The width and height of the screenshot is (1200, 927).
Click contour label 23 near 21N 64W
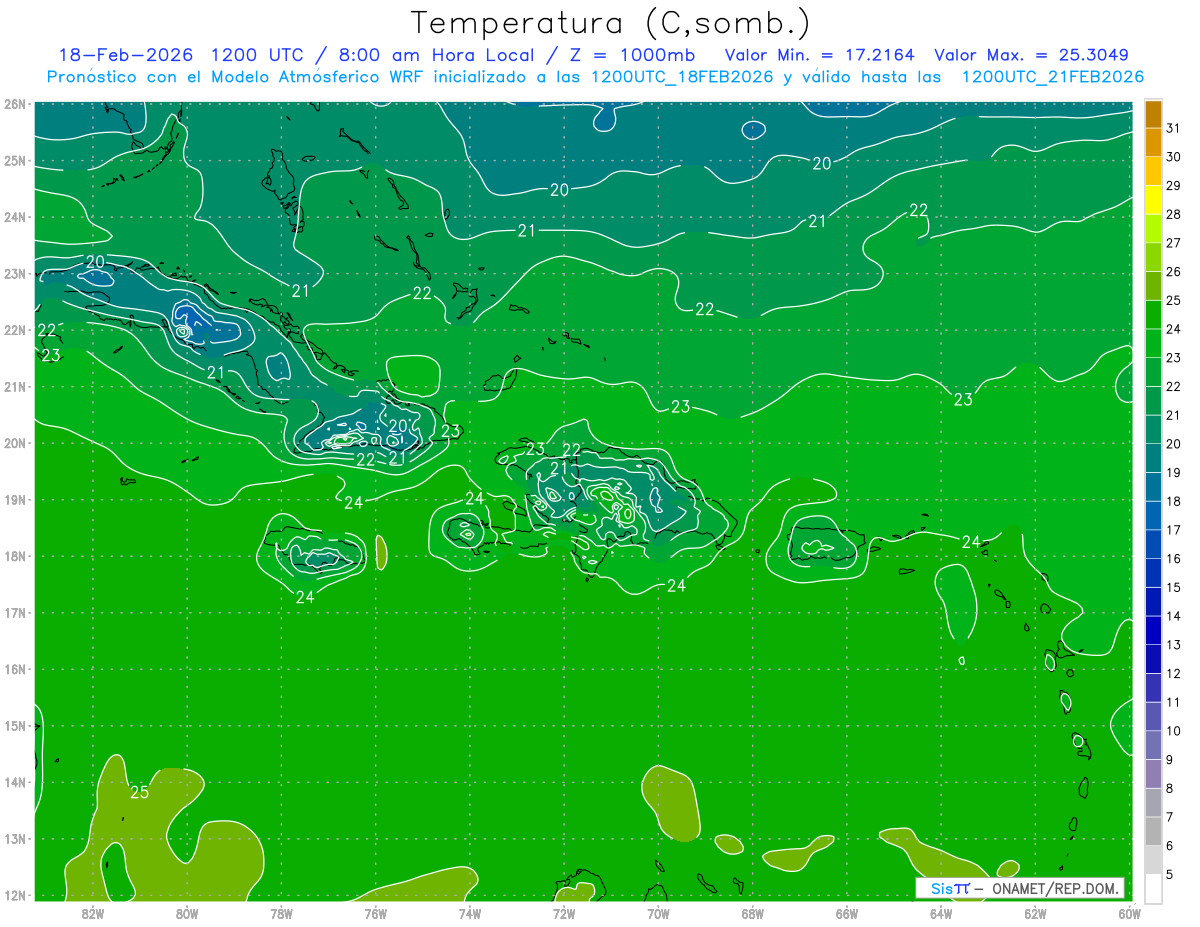click(963, 400)
